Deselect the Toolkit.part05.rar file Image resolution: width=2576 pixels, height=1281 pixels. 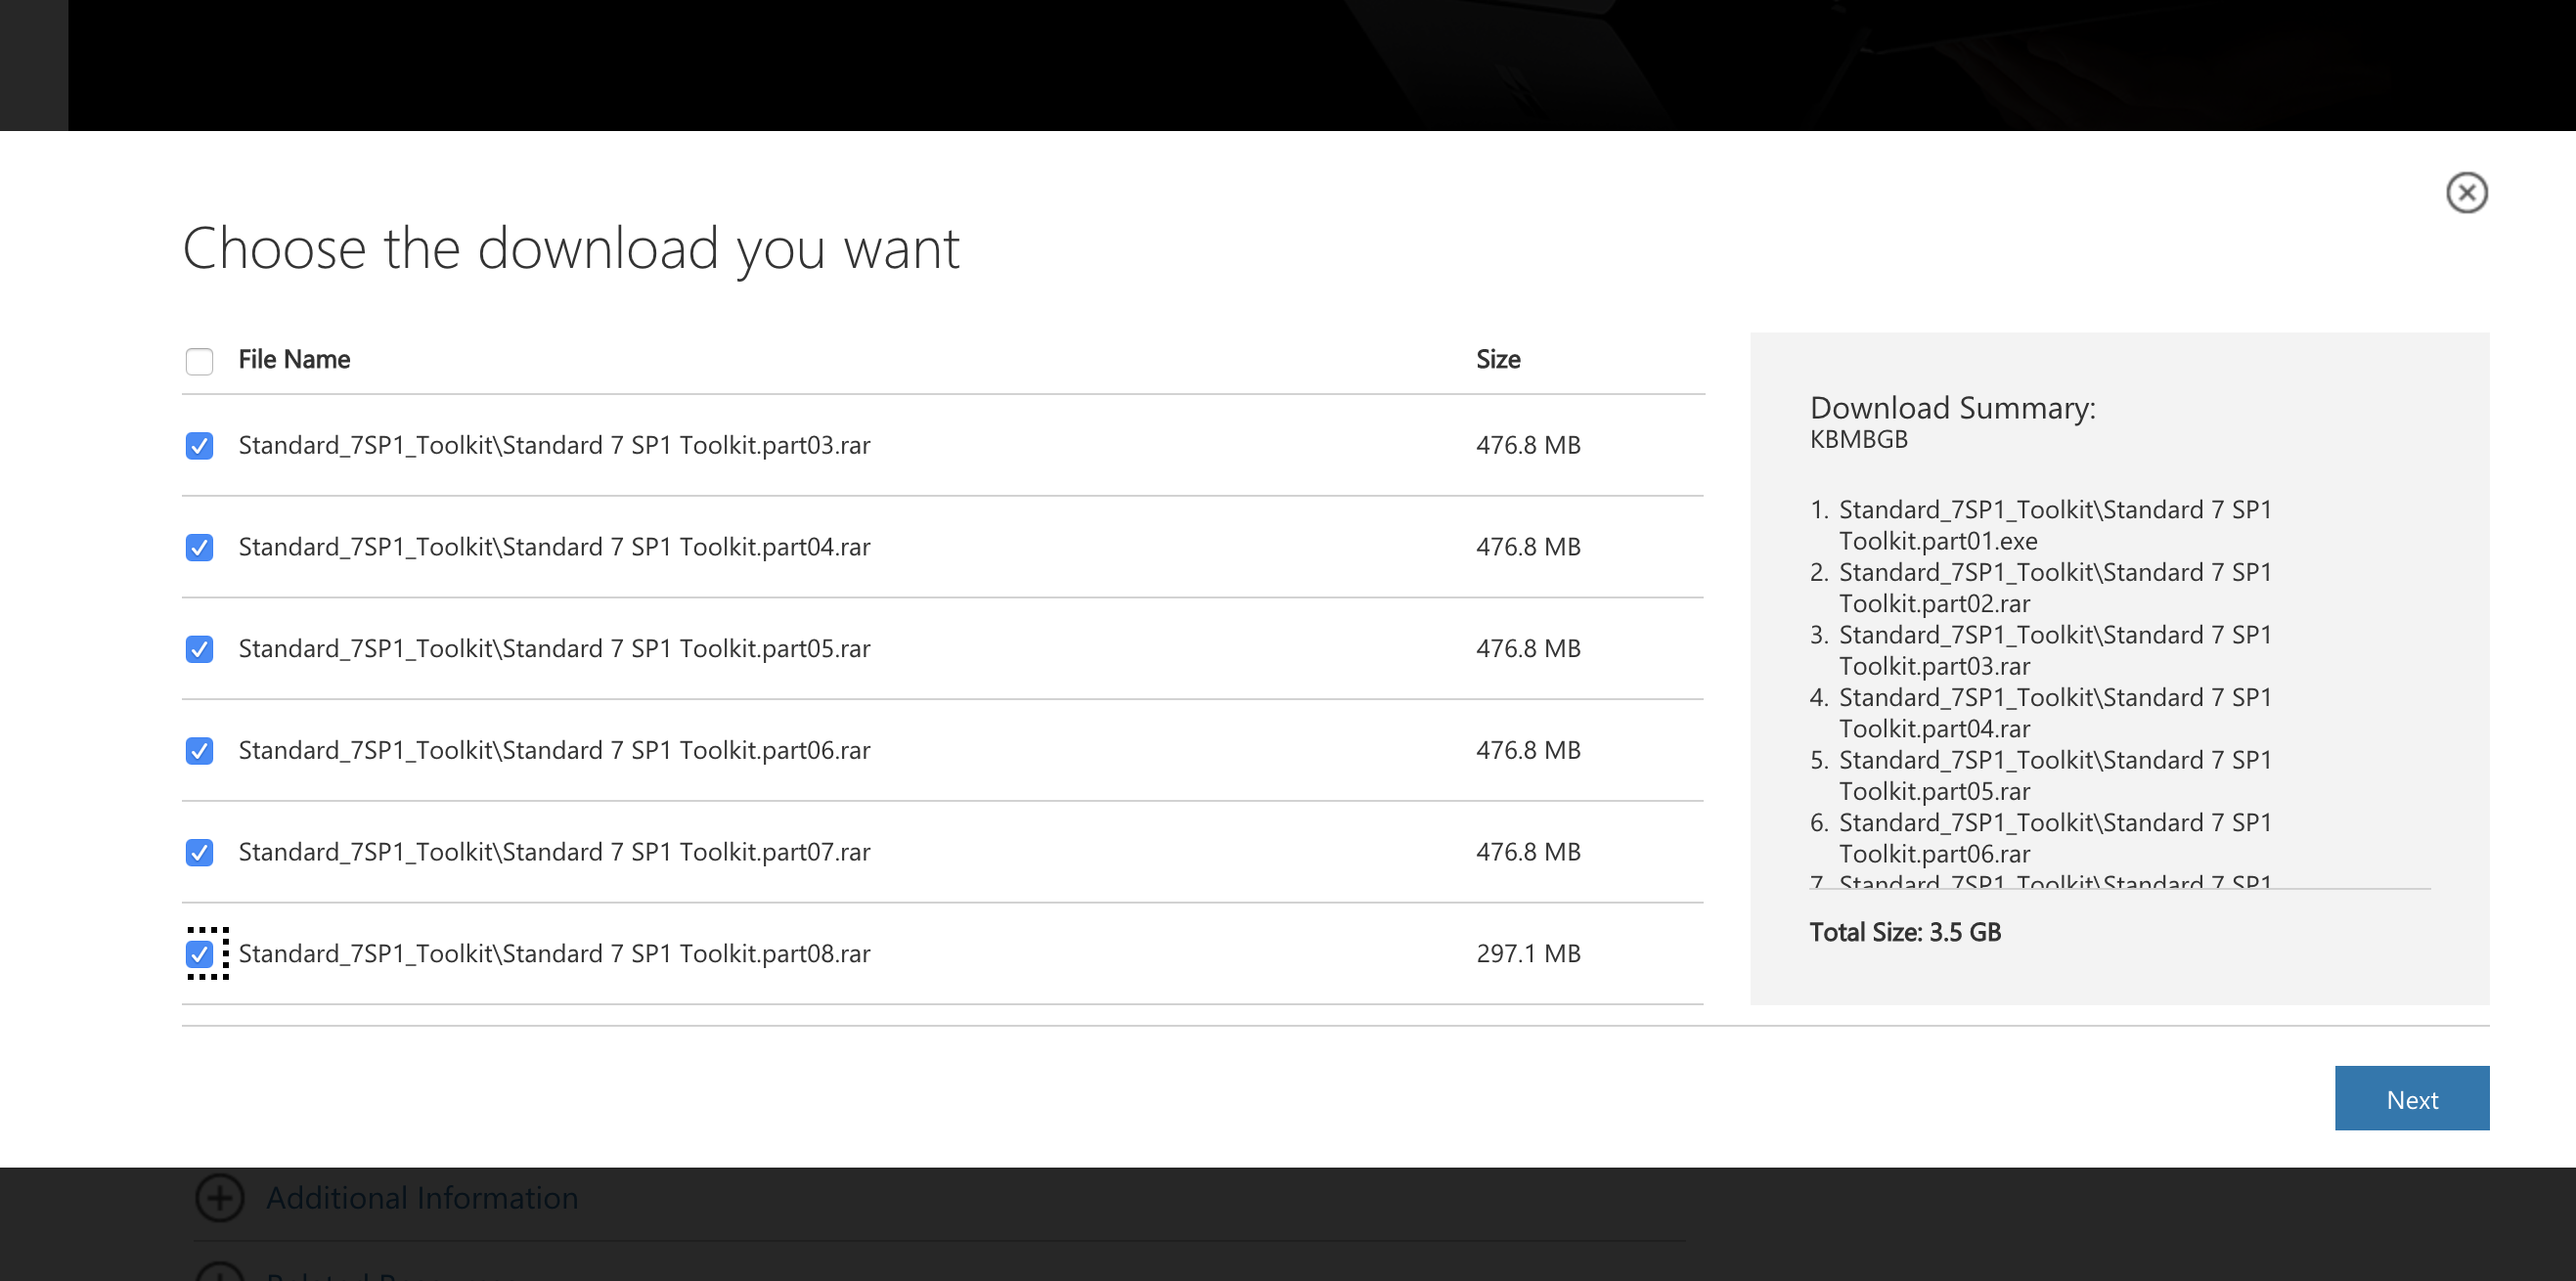coord(199,650)
